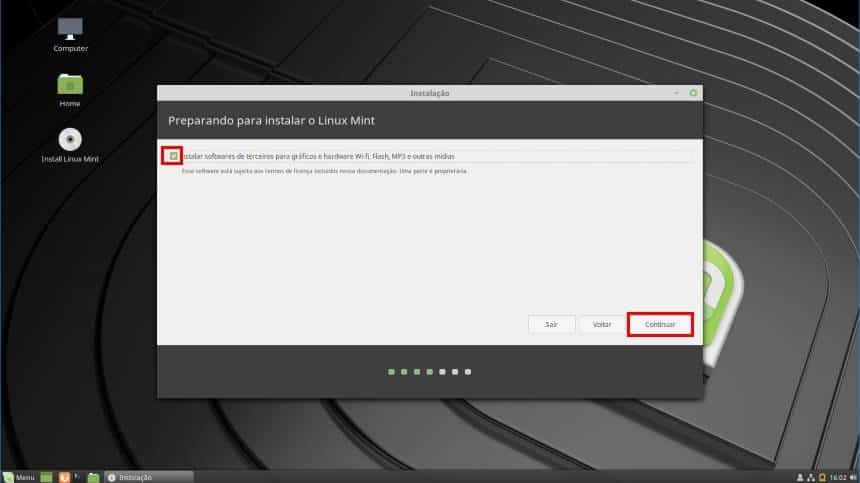Click the Sair button

551,325
